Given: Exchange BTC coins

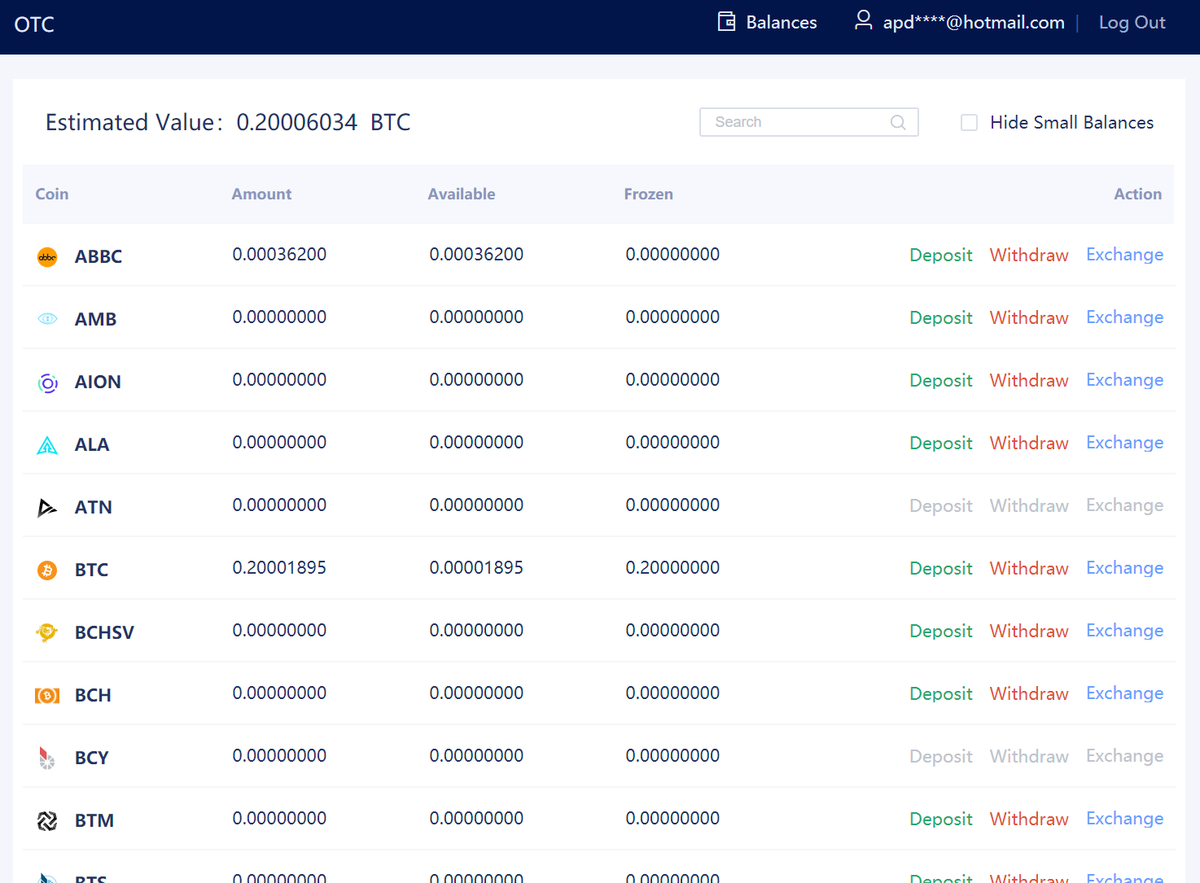Looking at the screenshot, I should coord(1125,567).
